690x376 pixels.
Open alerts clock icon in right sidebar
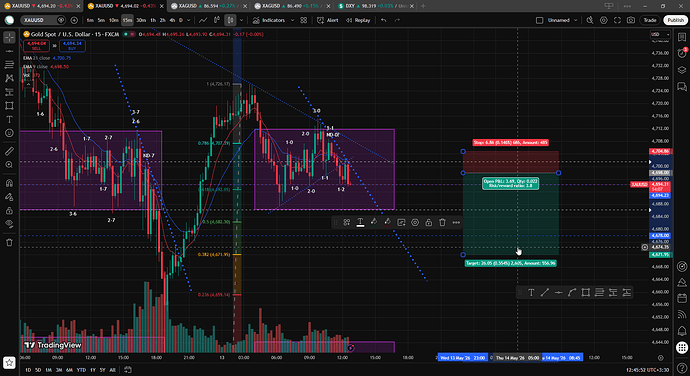pos(682,53)
